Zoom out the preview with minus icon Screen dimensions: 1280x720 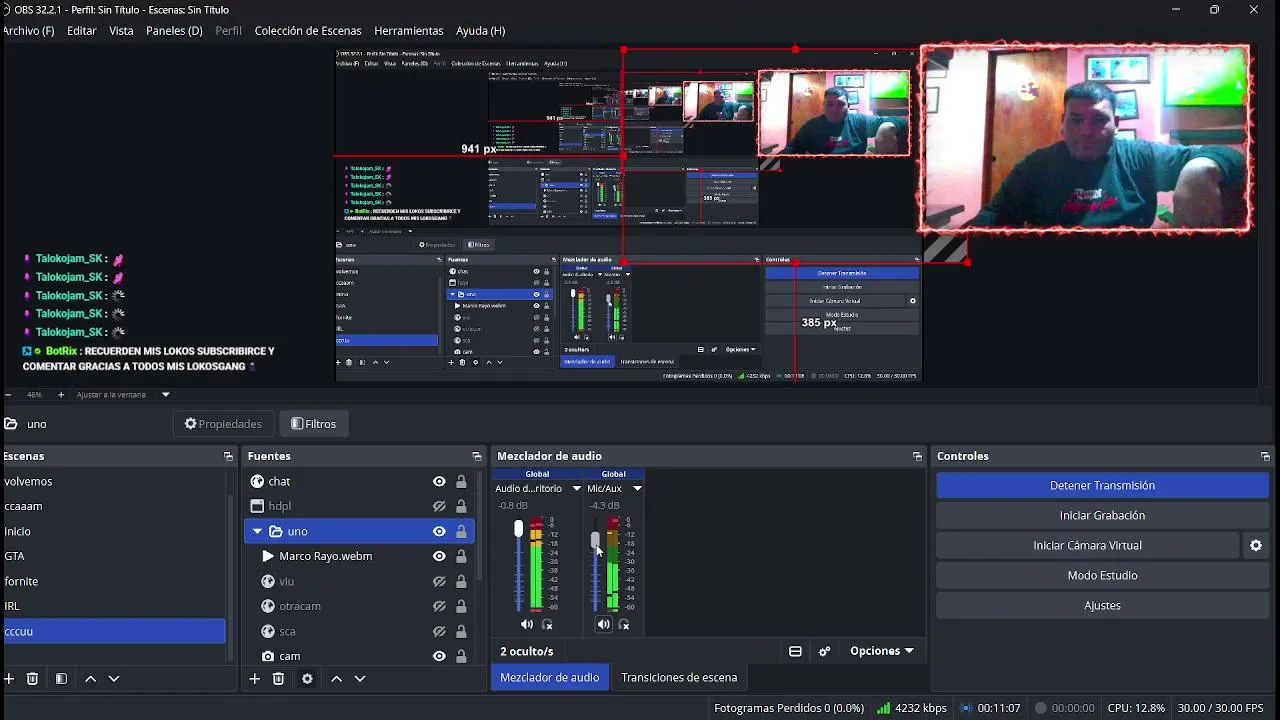(x=8, y=395)
